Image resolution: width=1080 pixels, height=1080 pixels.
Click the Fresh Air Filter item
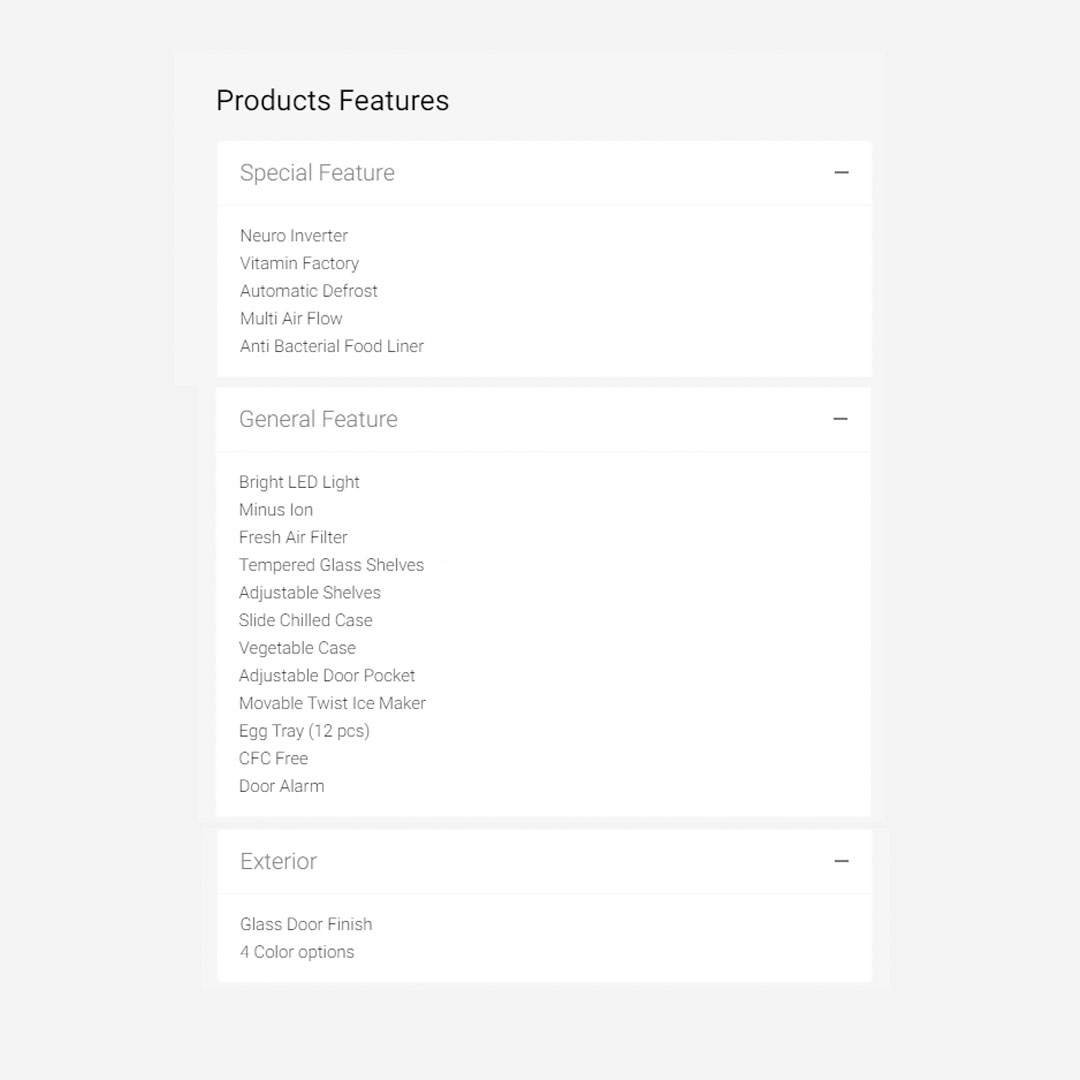coord(293,537)
